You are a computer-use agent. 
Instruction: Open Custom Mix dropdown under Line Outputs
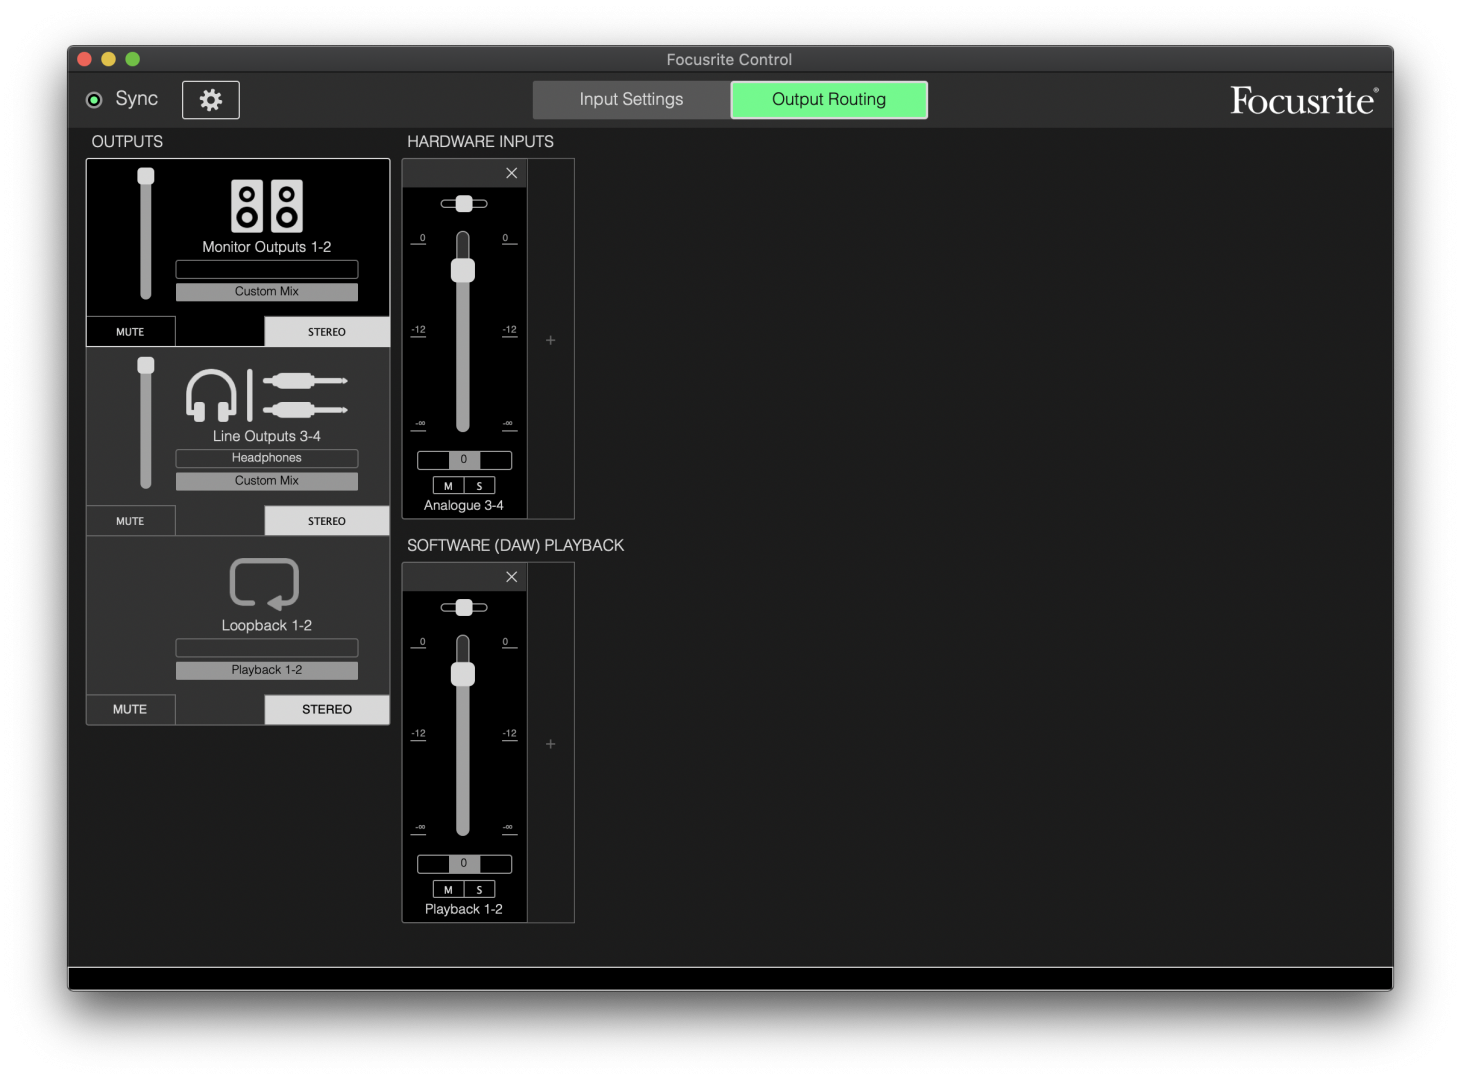point(267,481)
